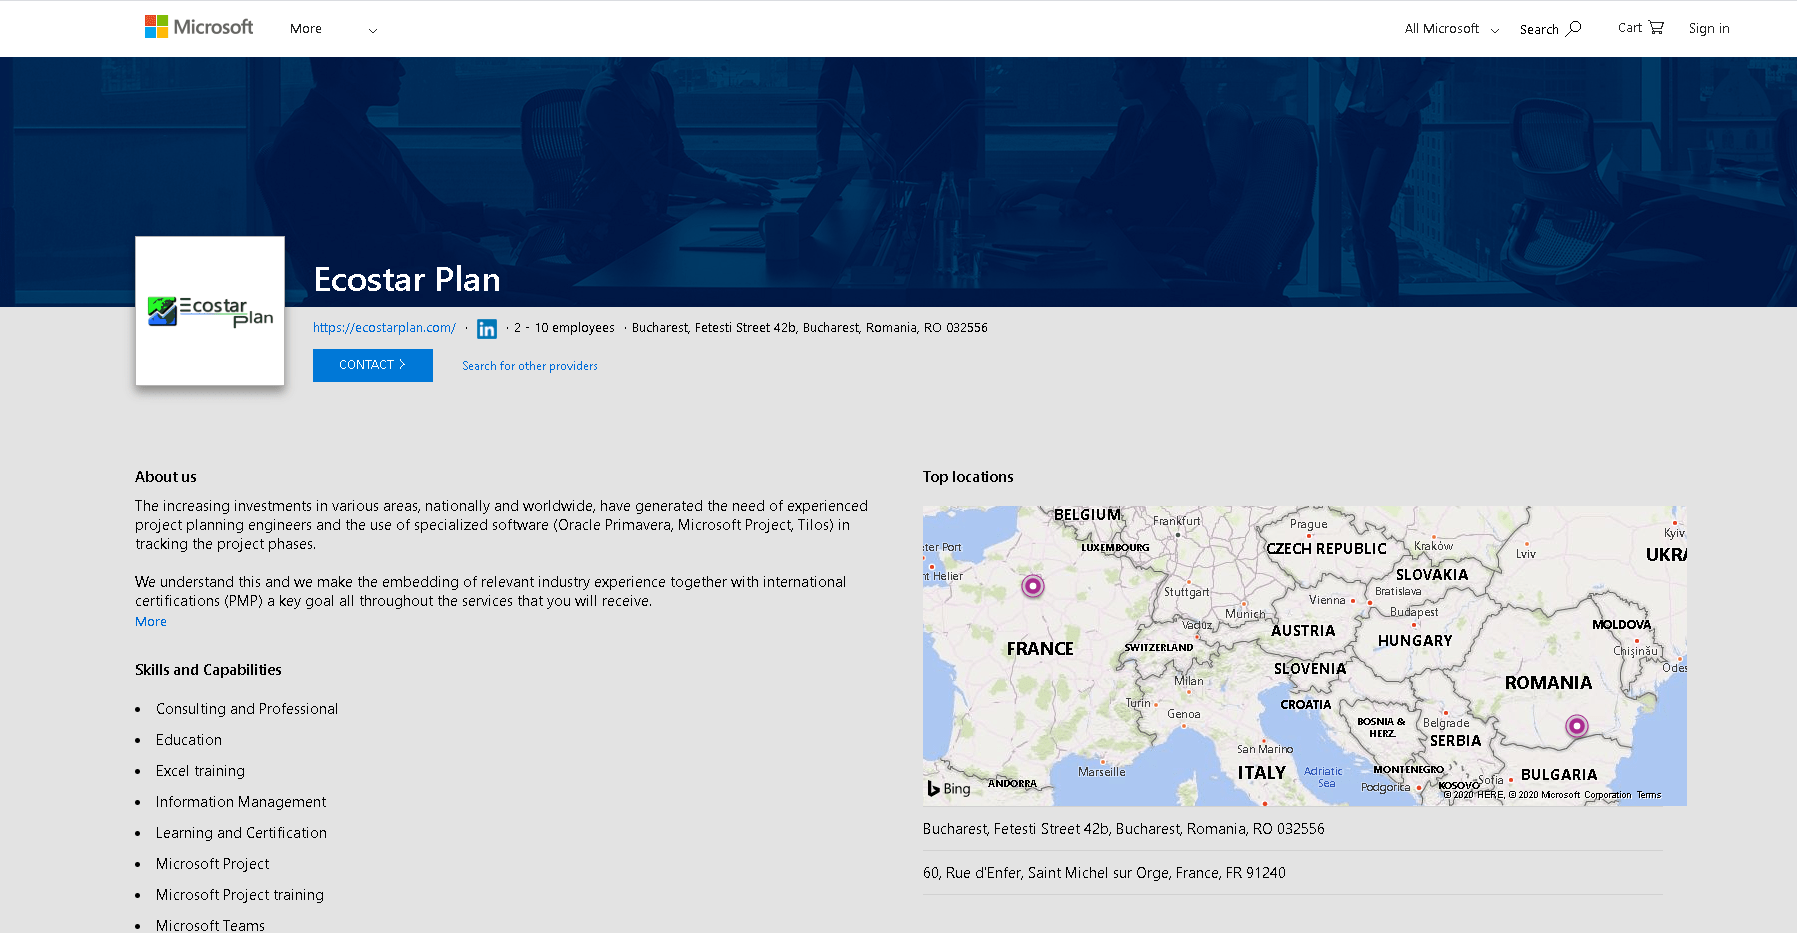The width and height of the screenshot is (1797, 933).
Task: Click 'Microsoft Teams' skill item
Action: click(210, 926)
